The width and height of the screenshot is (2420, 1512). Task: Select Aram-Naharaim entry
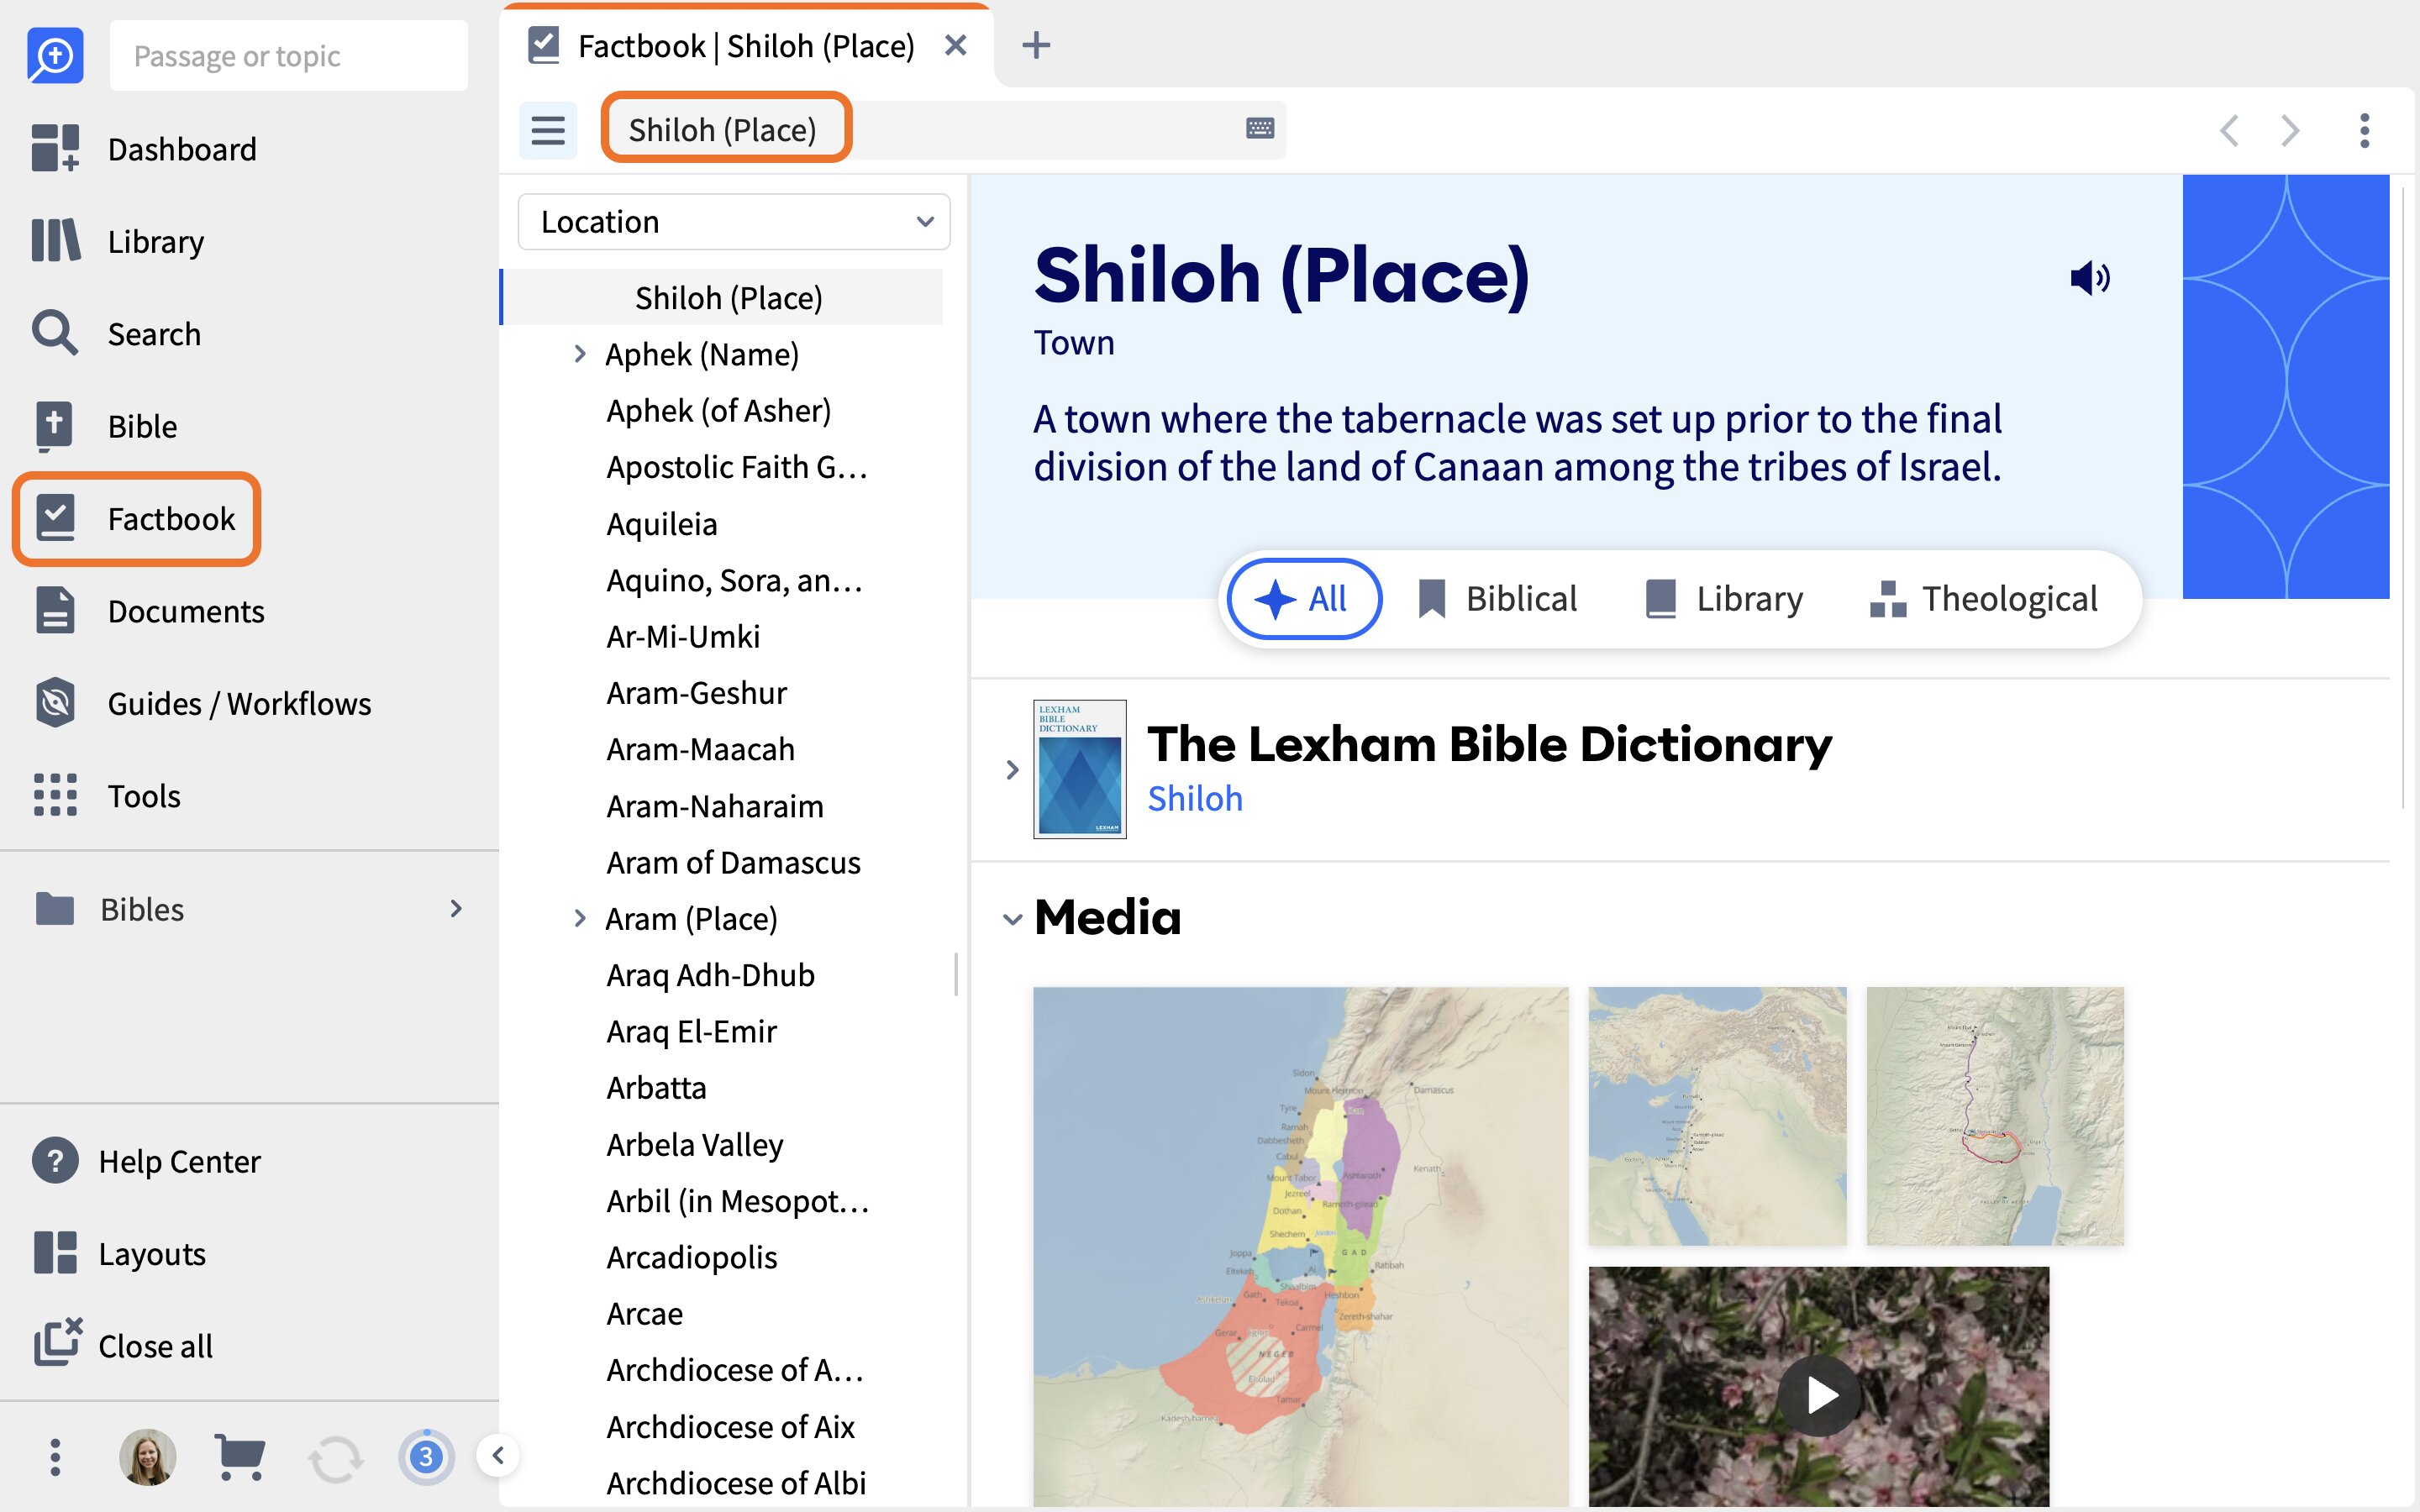pyautogui.click(x=714, y=806)
